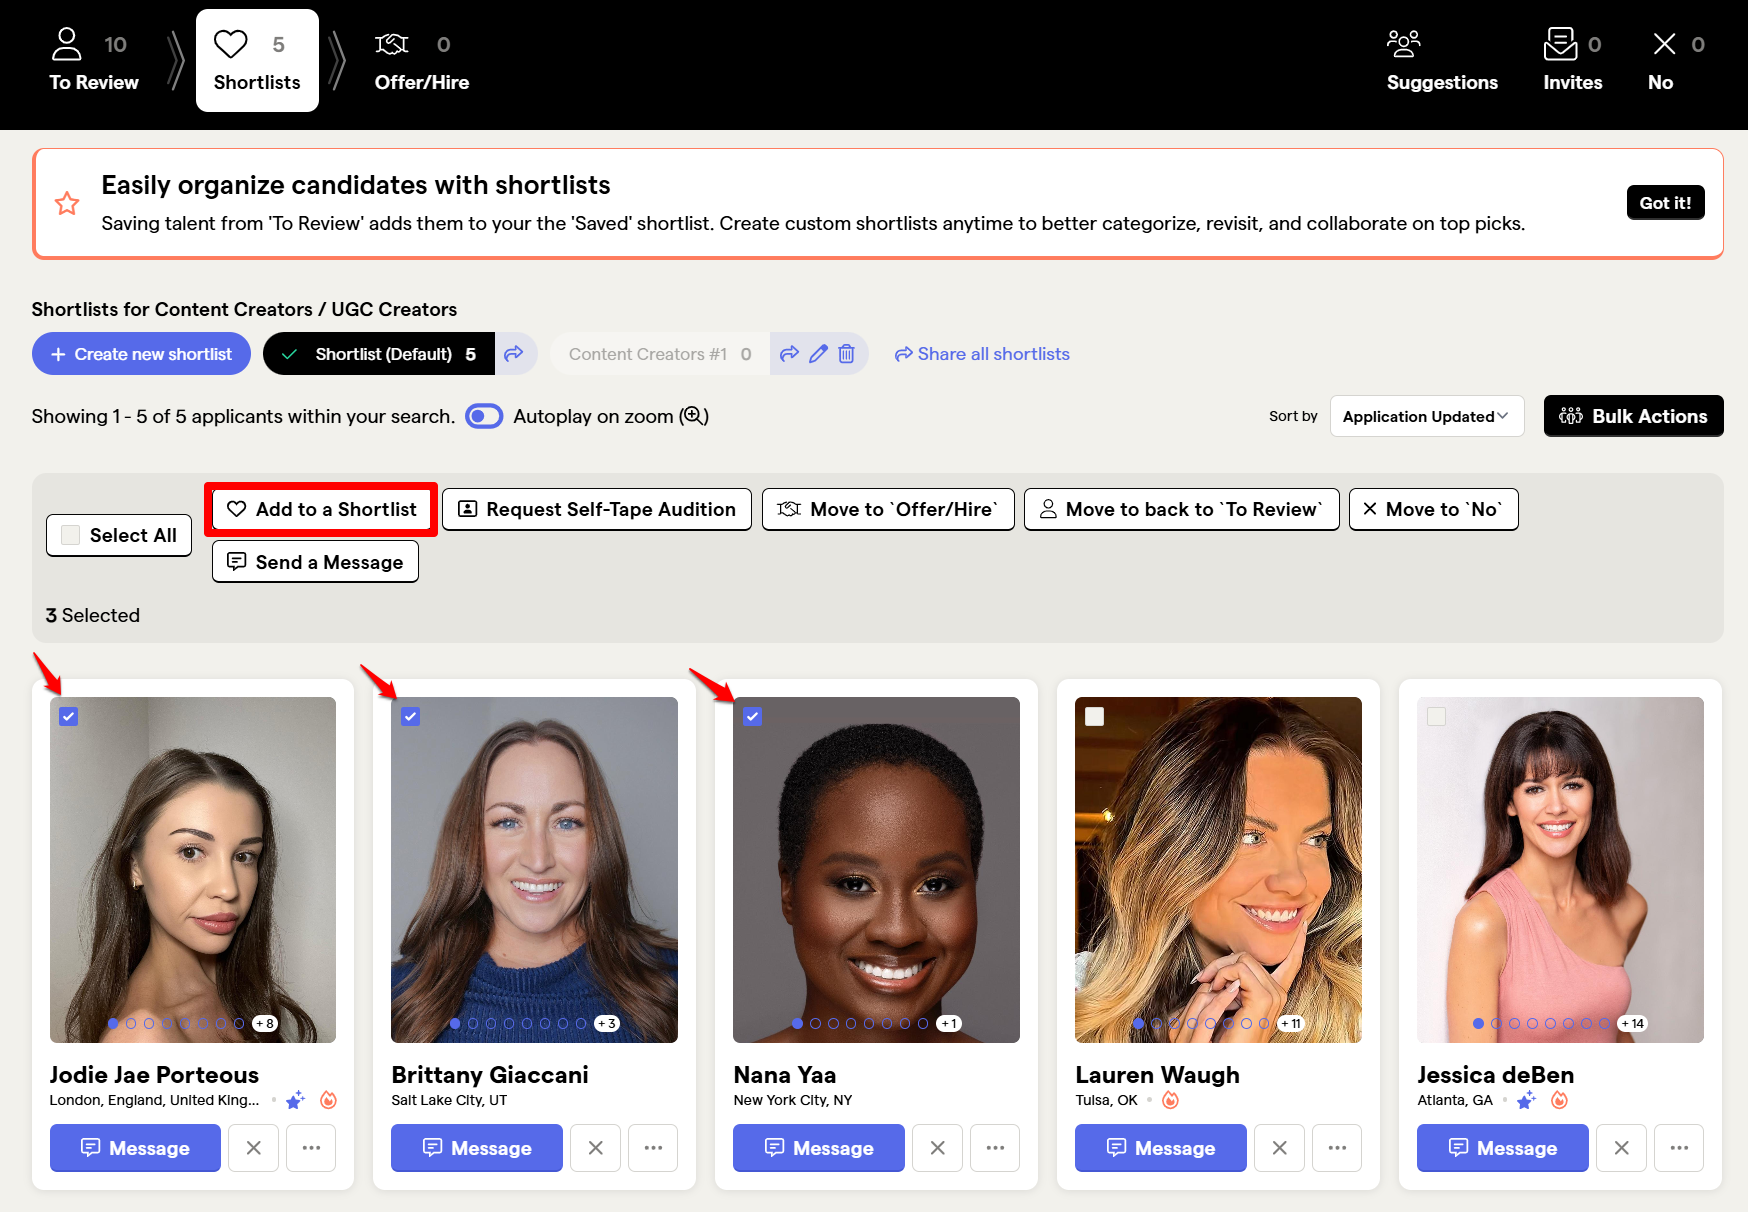Click sparkle star icon beside Jodie's location
Screen dimensions: 1748x1212
click(295, 1100)
